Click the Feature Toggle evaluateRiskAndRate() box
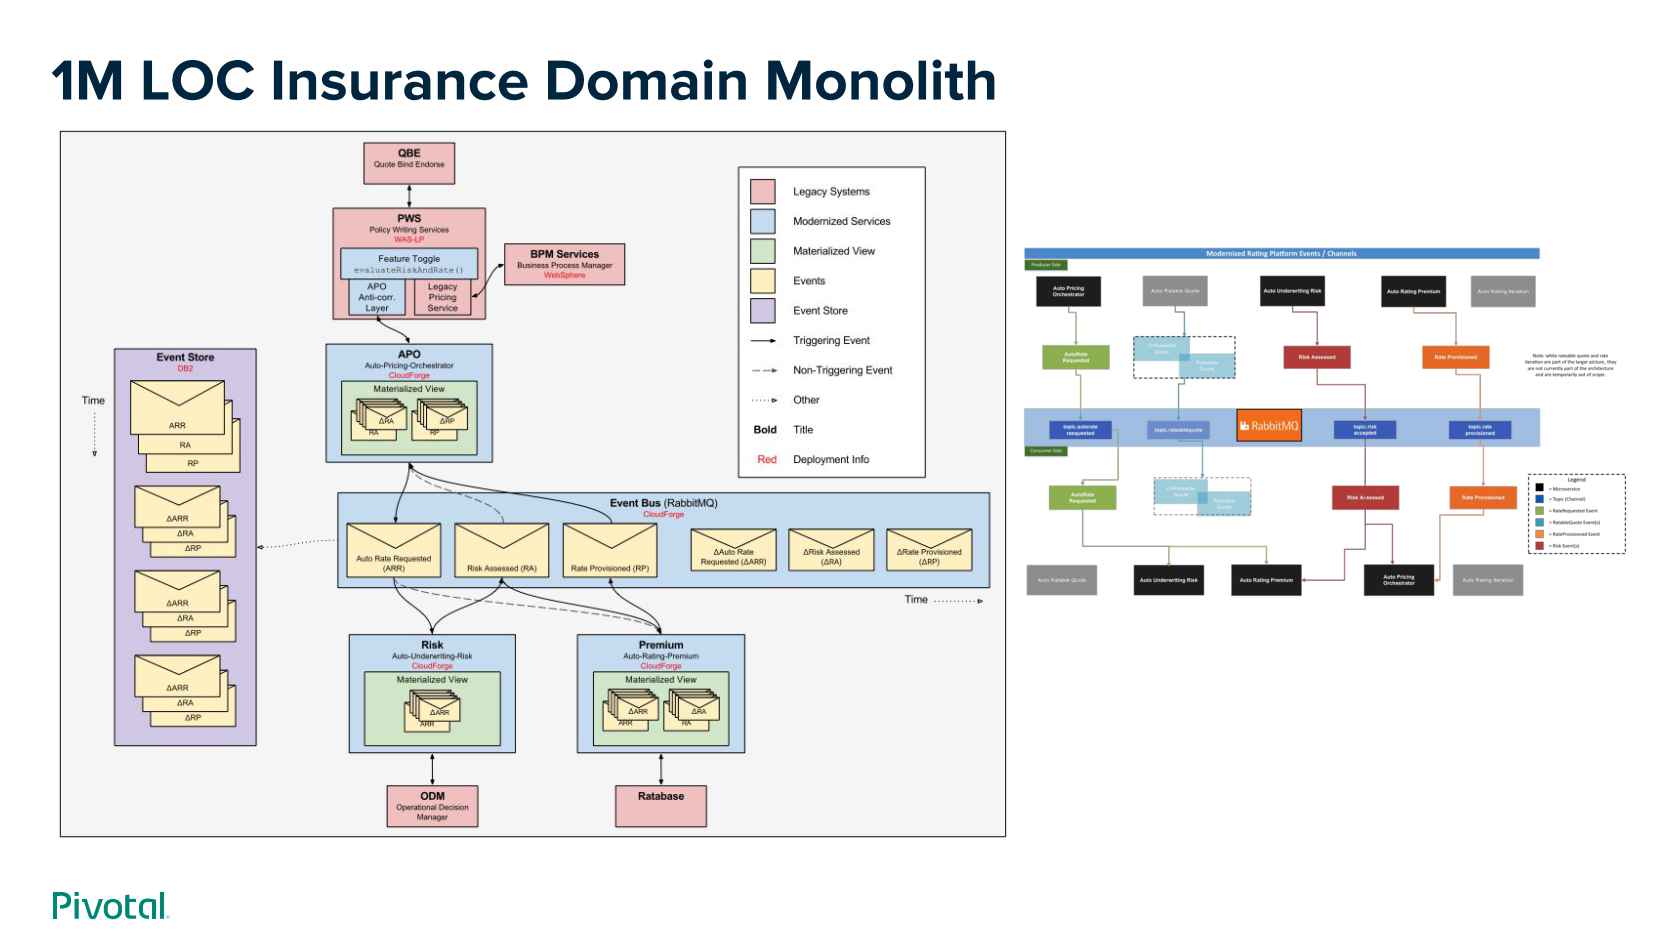Screen dimensions: 1680x945 (410, 263)
